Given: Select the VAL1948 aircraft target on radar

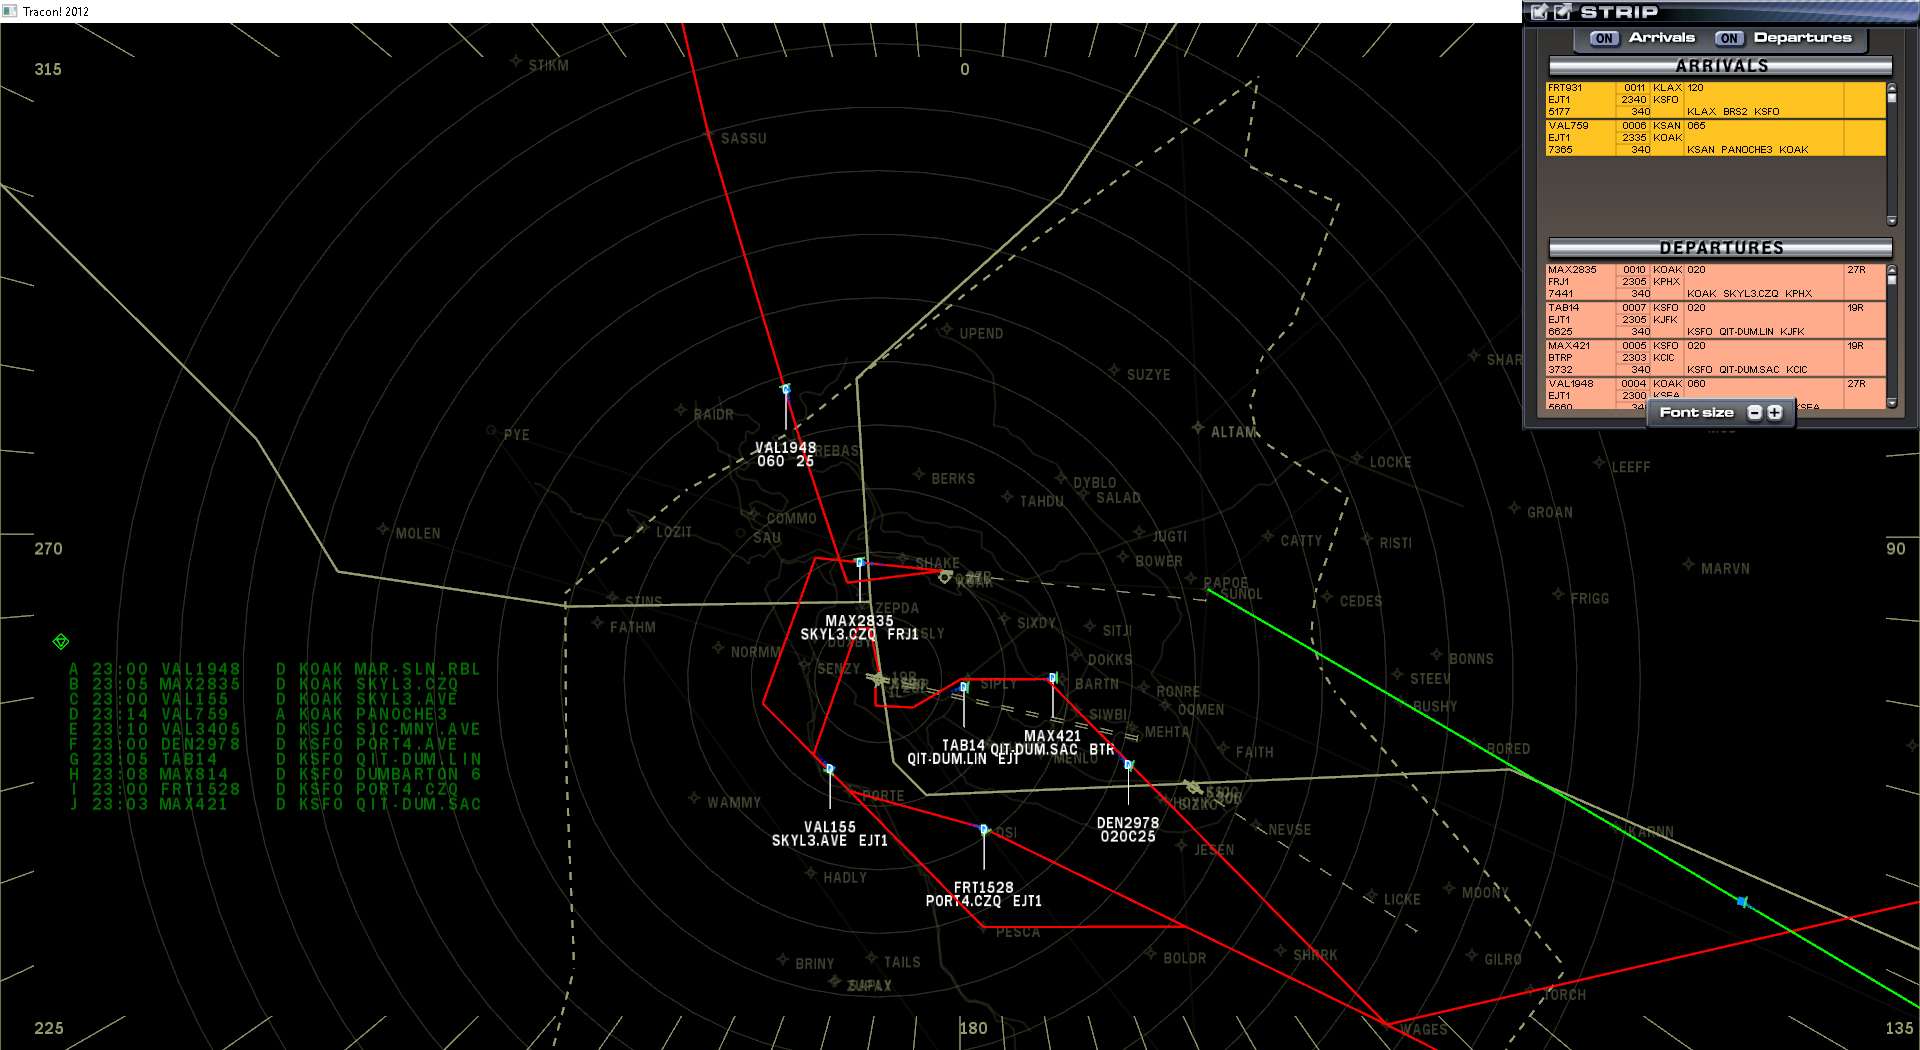Looking at the screenshot, I should pyautogui.click(x=785, y=389).
